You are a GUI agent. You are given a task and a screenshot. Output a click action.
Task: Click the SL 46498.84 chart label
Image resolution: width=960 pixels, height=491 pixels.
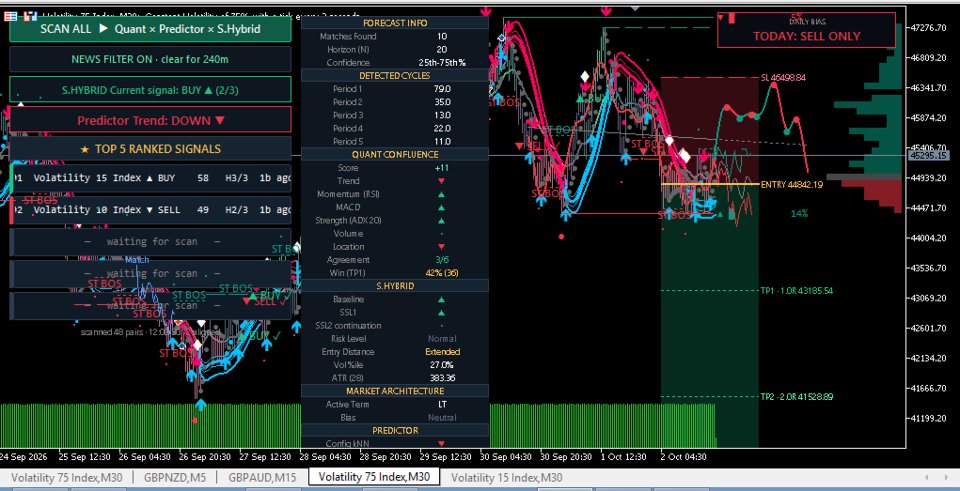783,78
